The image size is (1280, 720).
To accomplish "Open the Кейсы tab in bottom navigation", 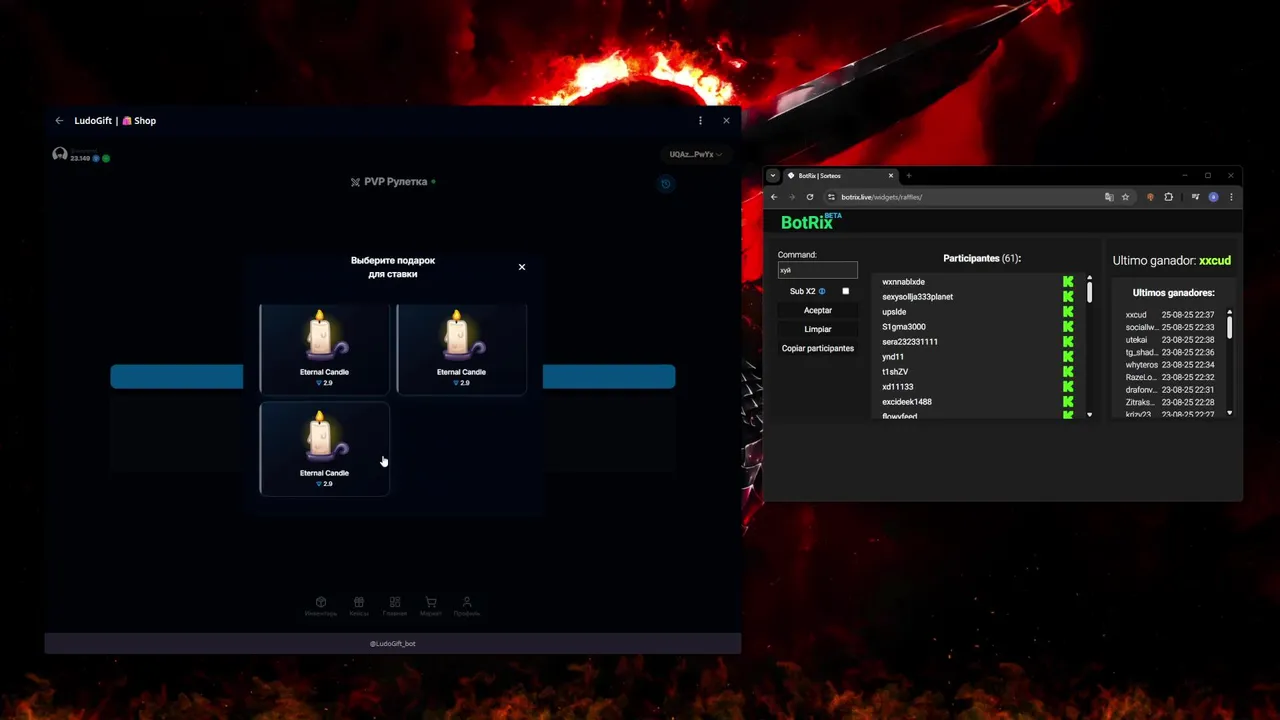I will (359, 607).
